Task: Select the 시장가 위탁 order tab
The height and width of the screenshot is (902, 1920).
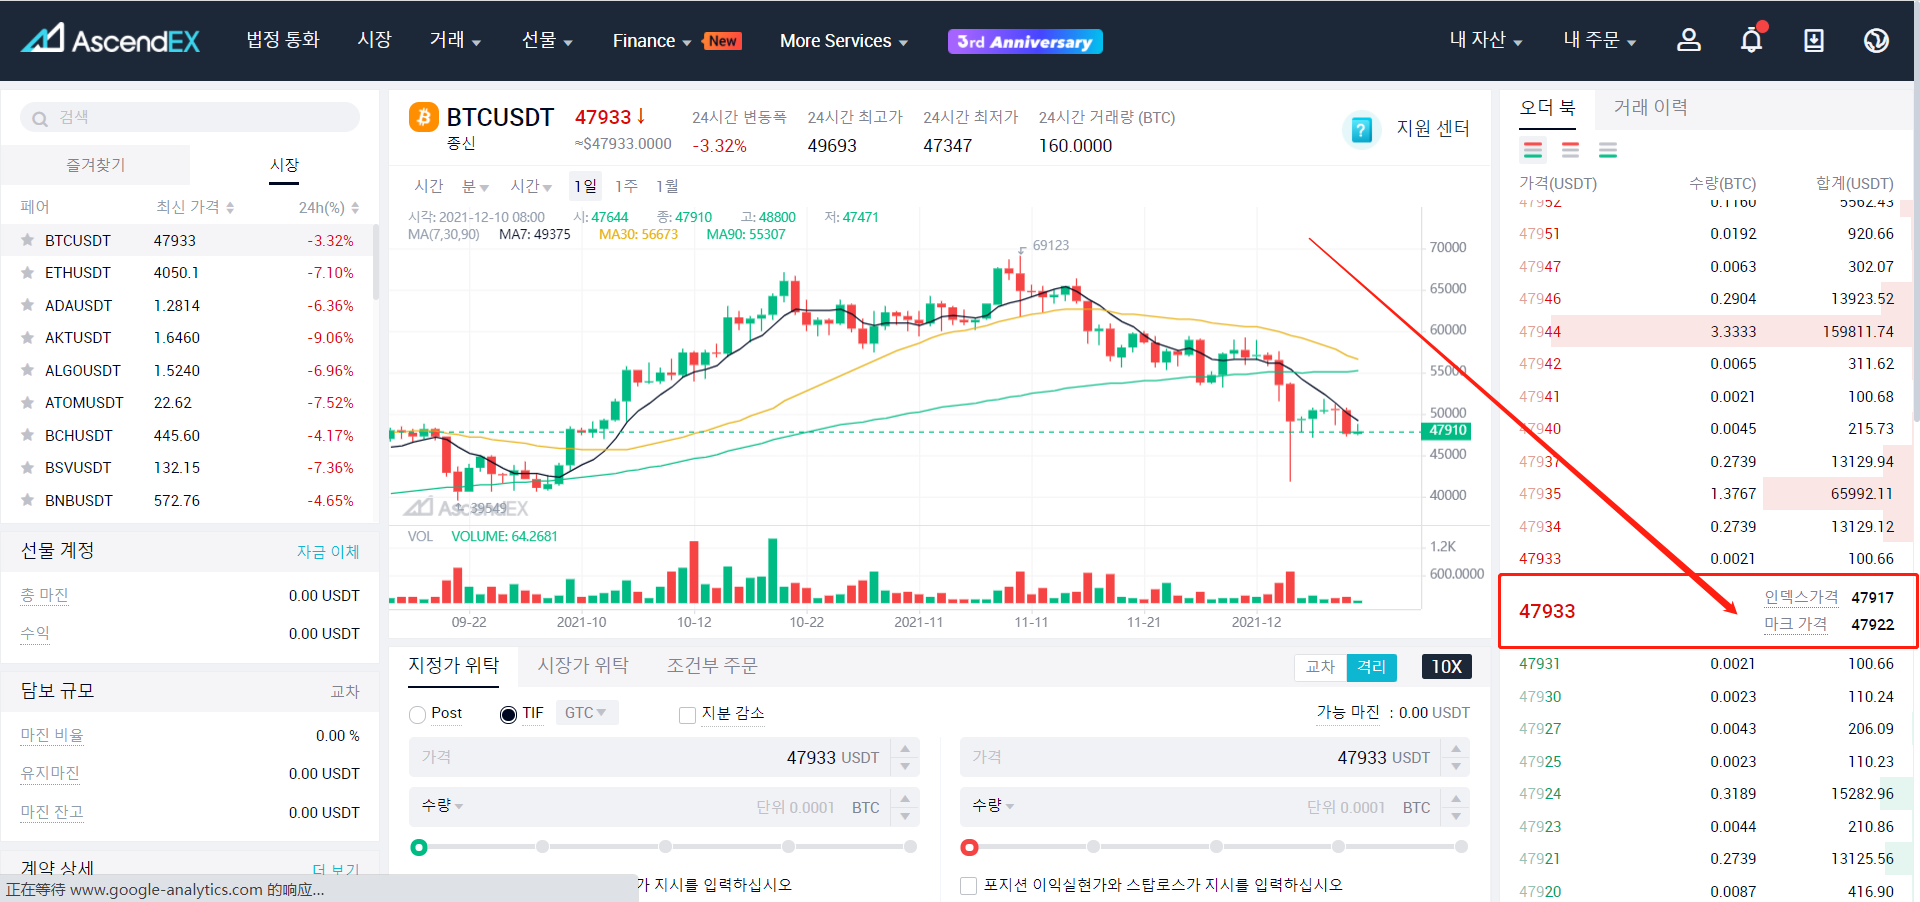Action: point(583,666)
